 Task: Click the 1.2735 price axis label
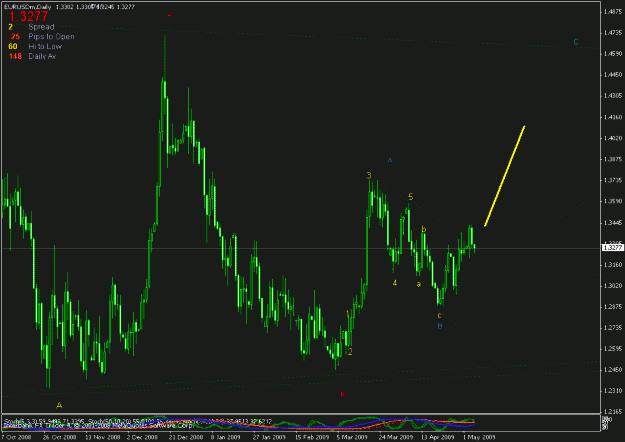[613, 328]
